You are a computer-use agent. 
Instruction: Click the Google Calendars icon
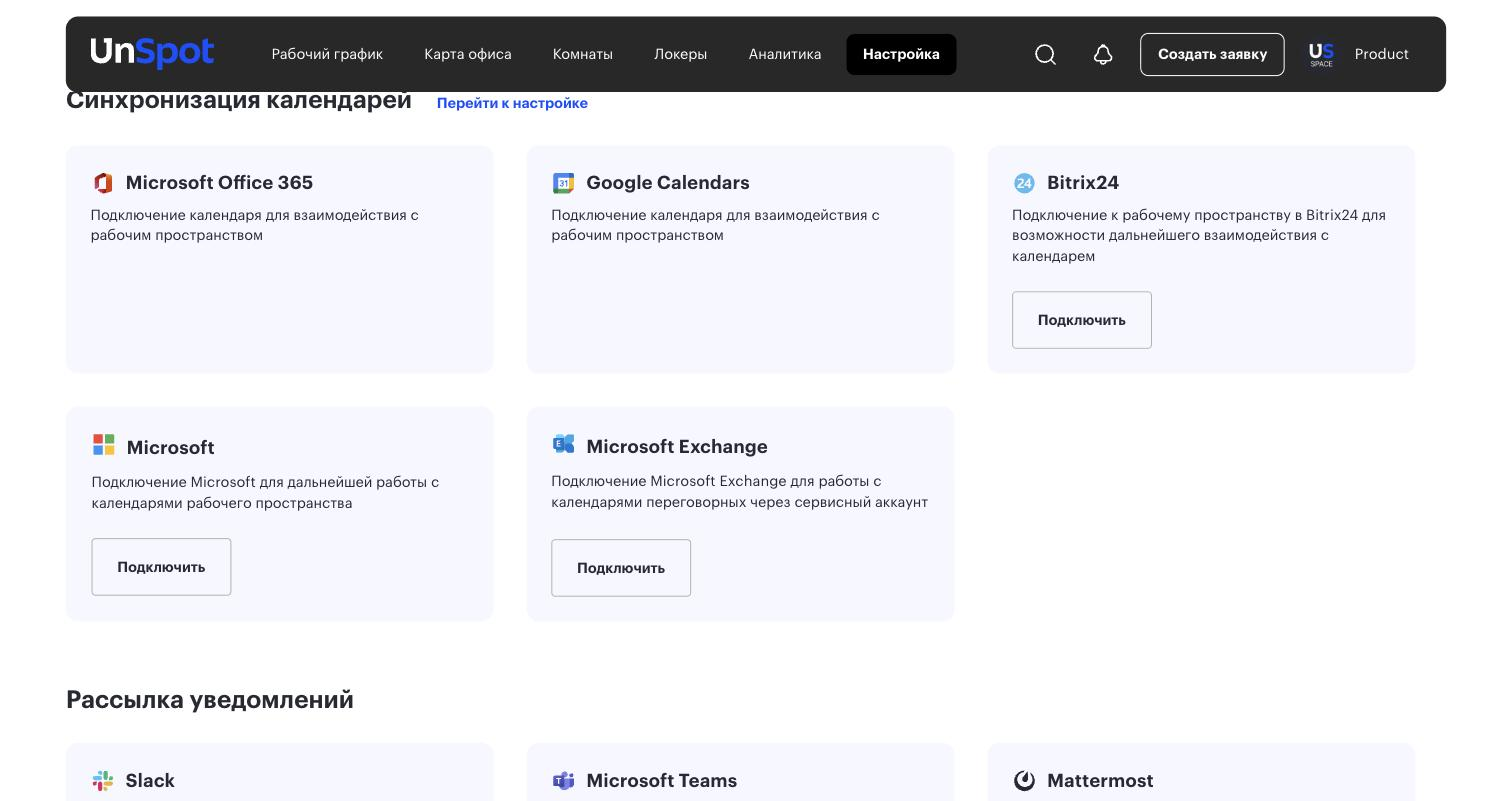[563, 183]
